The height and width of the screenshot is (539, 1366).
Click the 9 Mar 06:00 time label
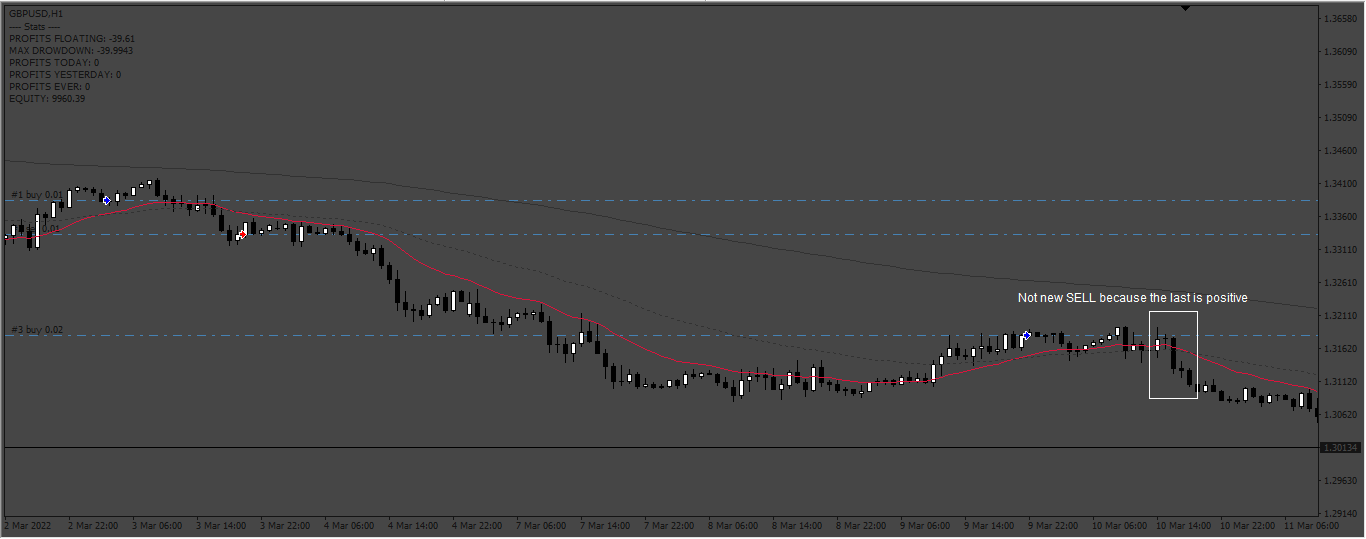[x=925, y=526]
